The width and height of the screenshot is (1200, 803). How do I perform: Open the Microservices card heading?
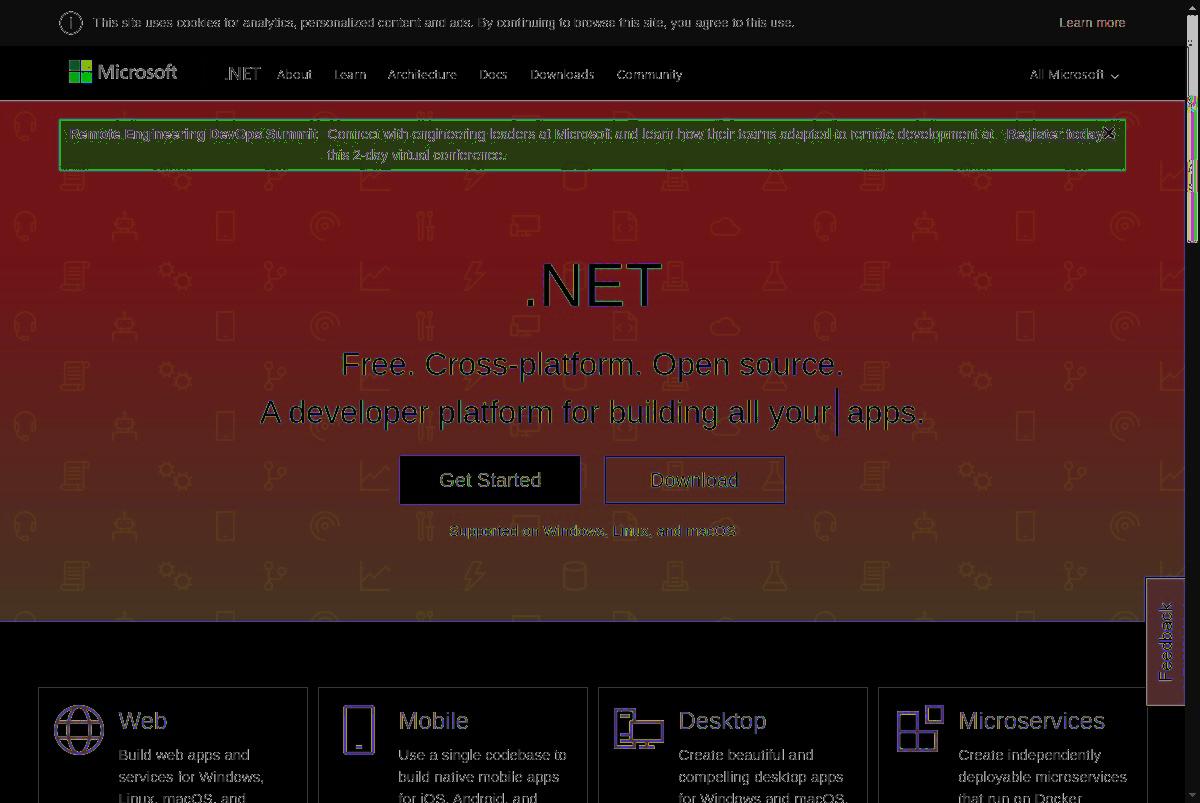point(1031,721)
